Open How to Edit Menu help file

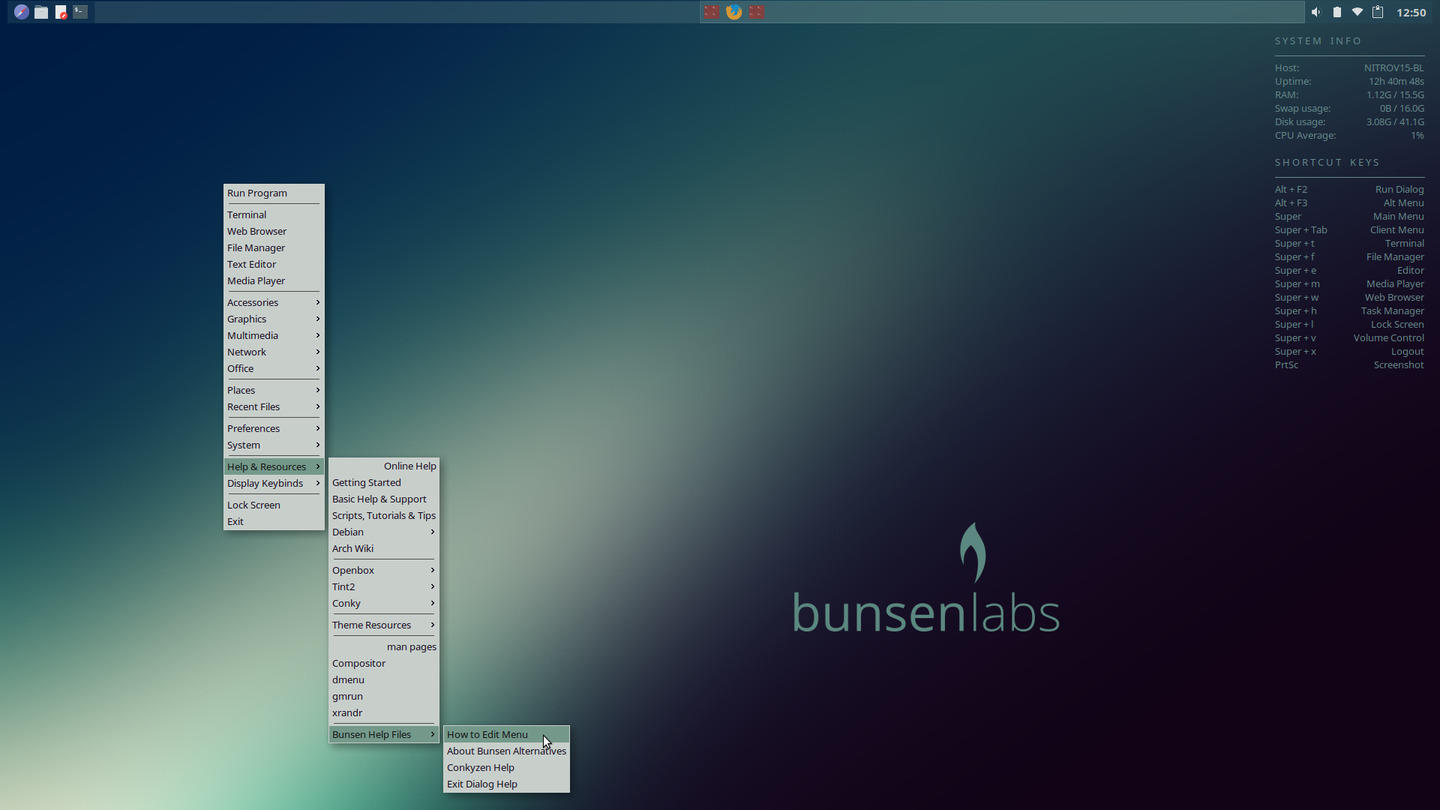tap(506, 734)
